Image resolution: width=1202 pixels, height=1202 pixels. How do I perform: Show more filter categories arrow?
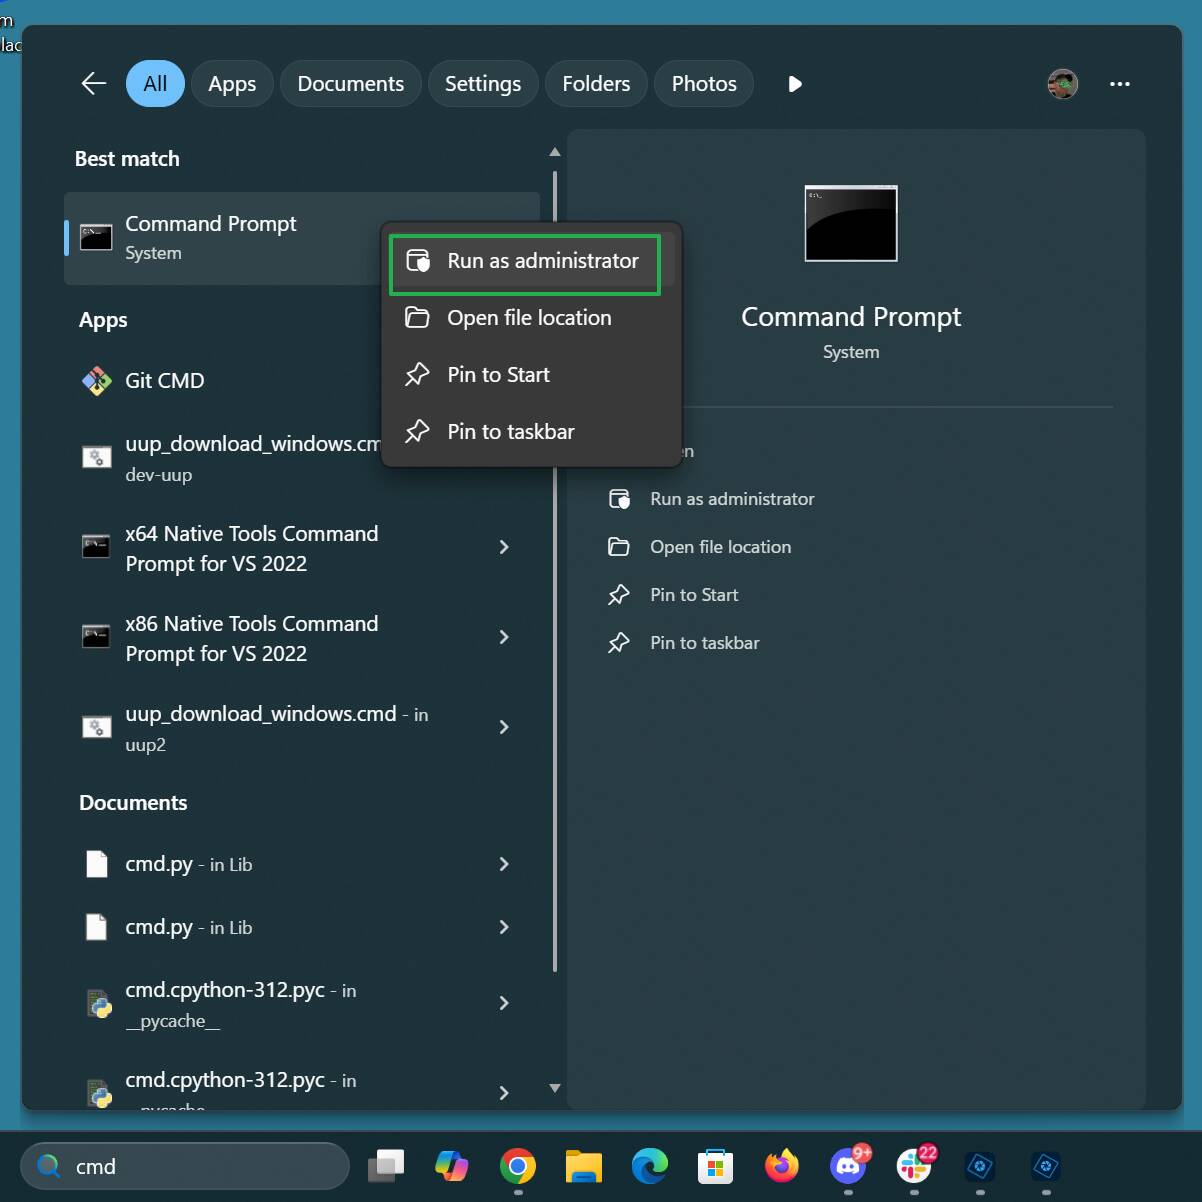795,84
